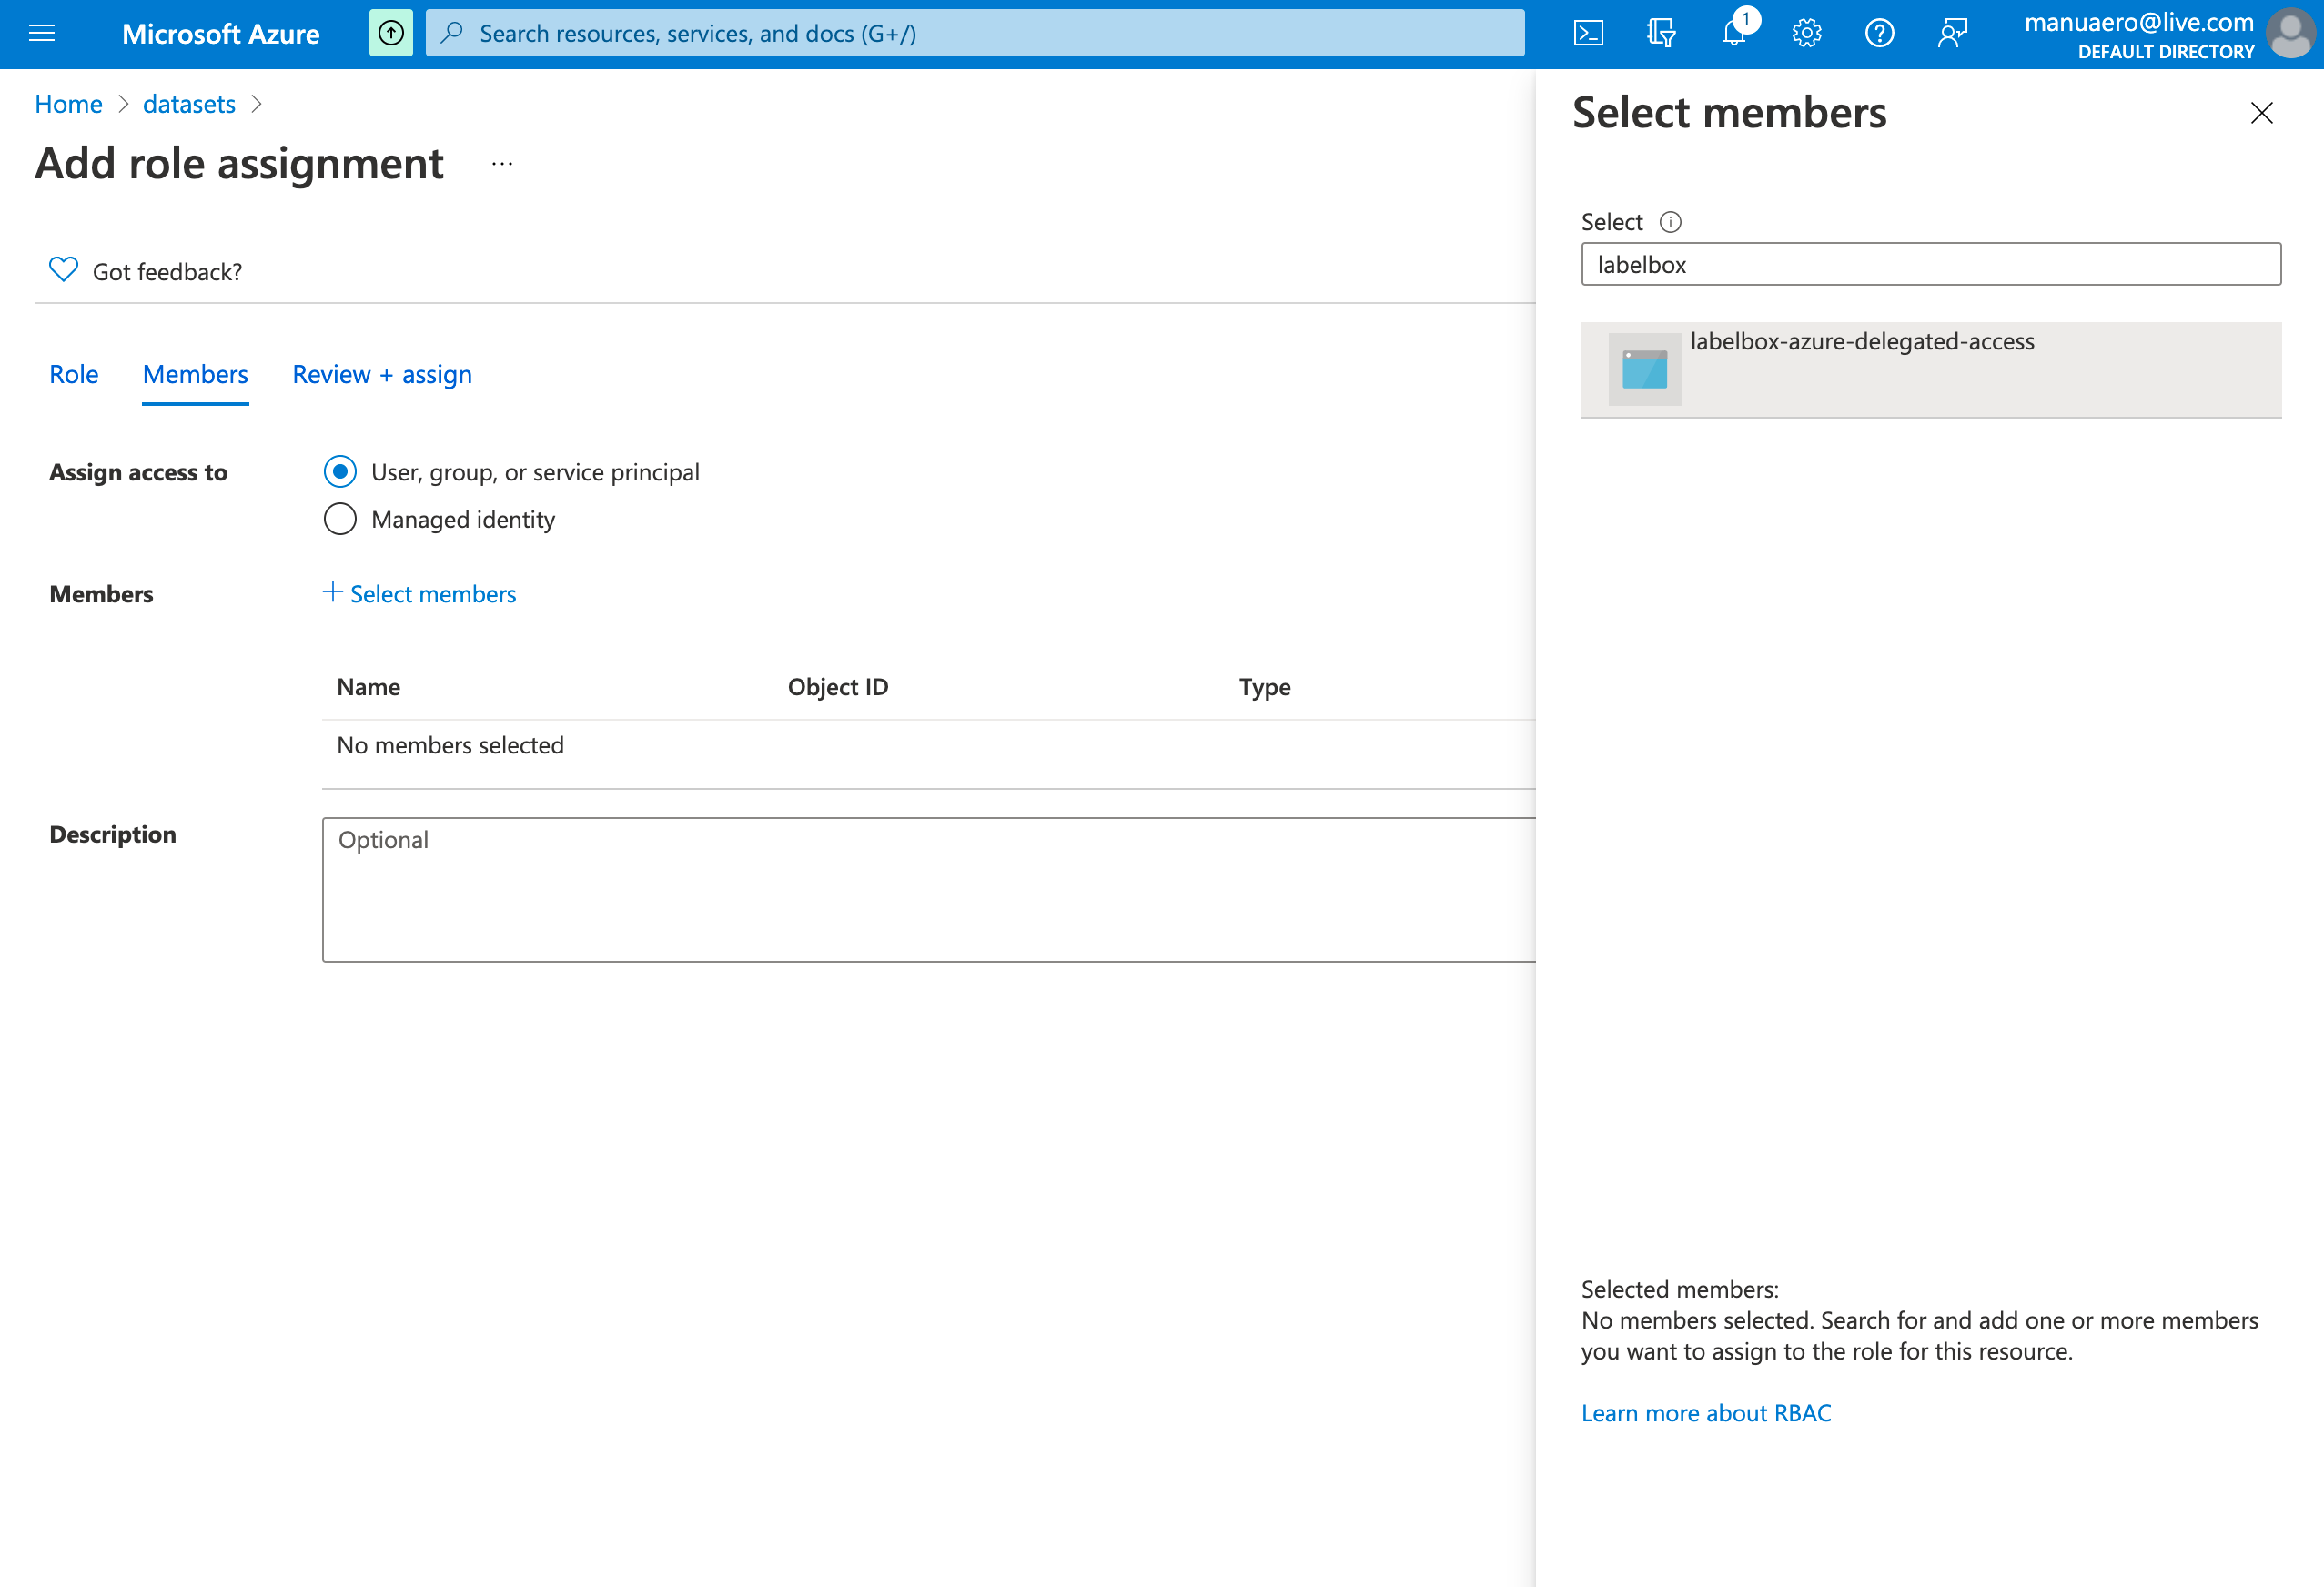This screenshot has height=1587, width=2324.
Task: Click the upgrade arrow icon beside search
Action: point(391,33)
